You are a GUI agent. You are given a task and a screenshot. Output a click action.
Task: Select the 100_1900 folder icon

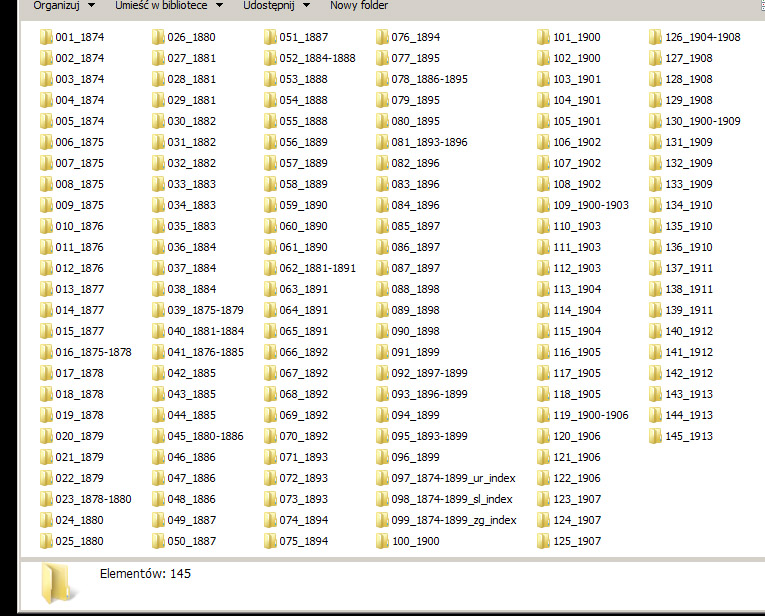(x=382, y=541)
